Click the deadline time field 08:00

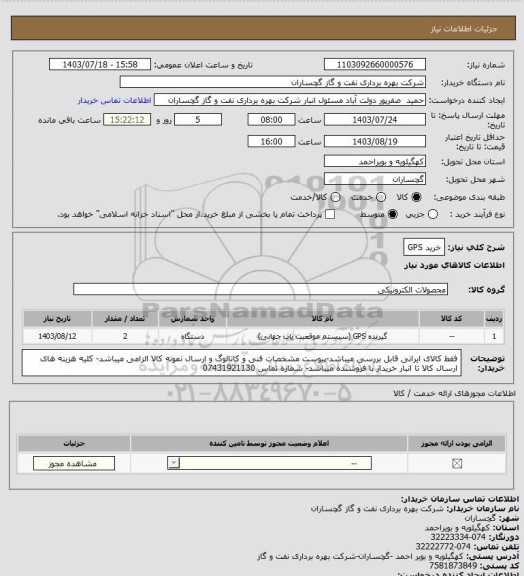click(x=271, y=120)
